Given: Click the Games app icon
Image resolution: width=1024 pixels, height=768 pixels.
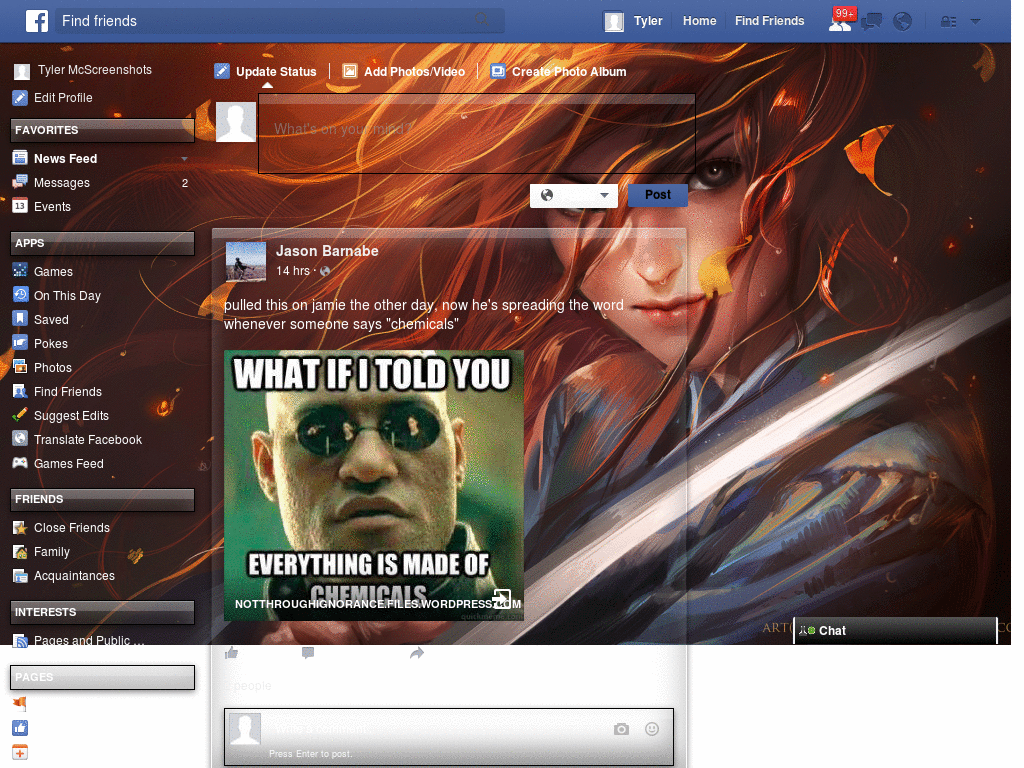Looking at the screenshot, I should [20, 270].
